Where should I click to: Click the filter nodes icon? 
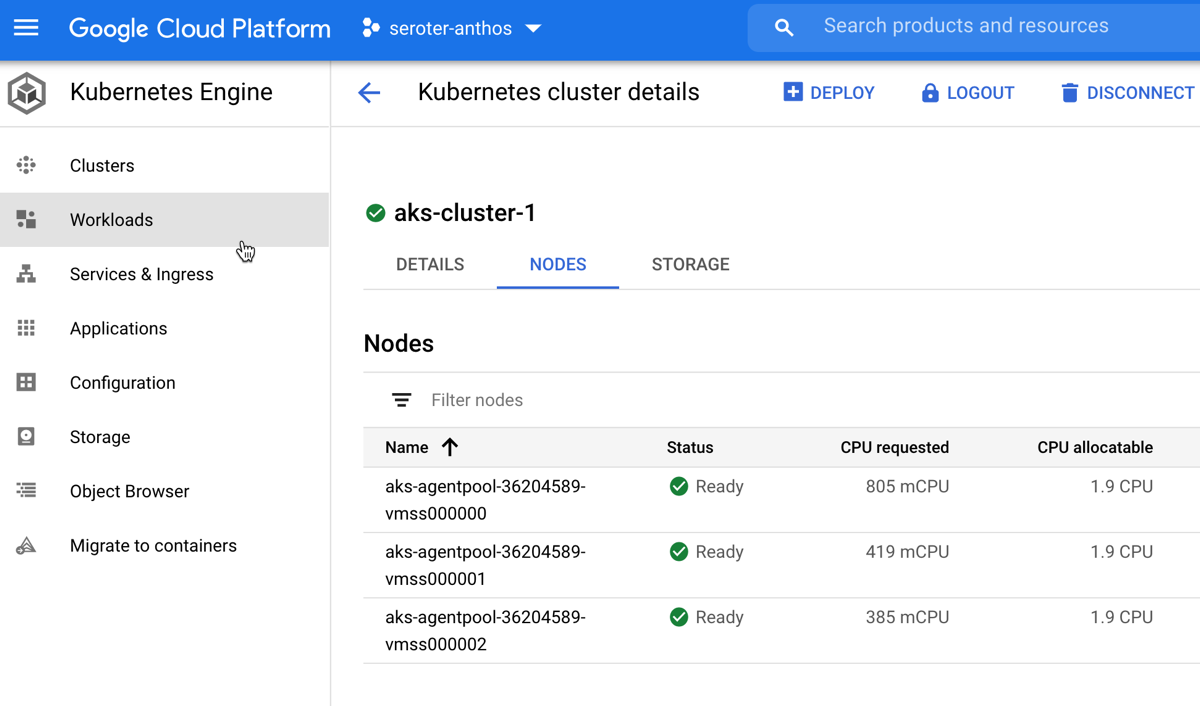click(401, 400)
